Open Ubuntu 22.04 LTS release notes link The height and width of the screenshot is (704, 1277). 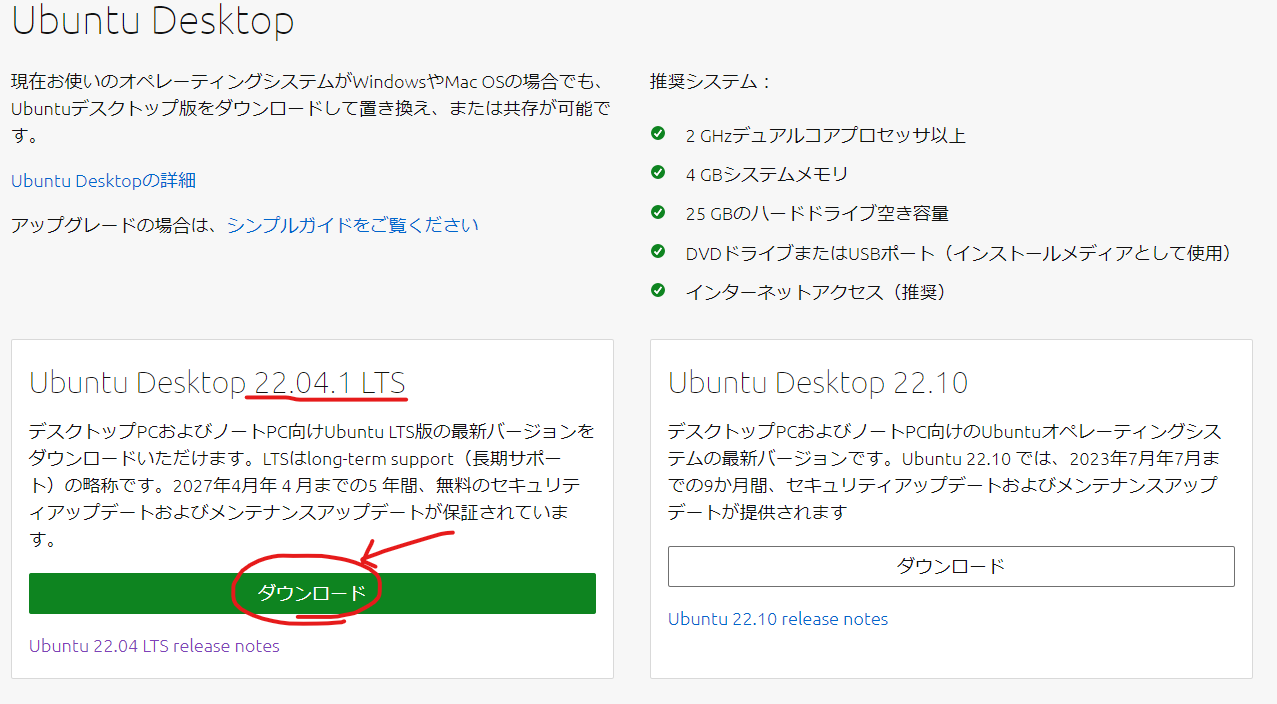[x=154, y=646]
